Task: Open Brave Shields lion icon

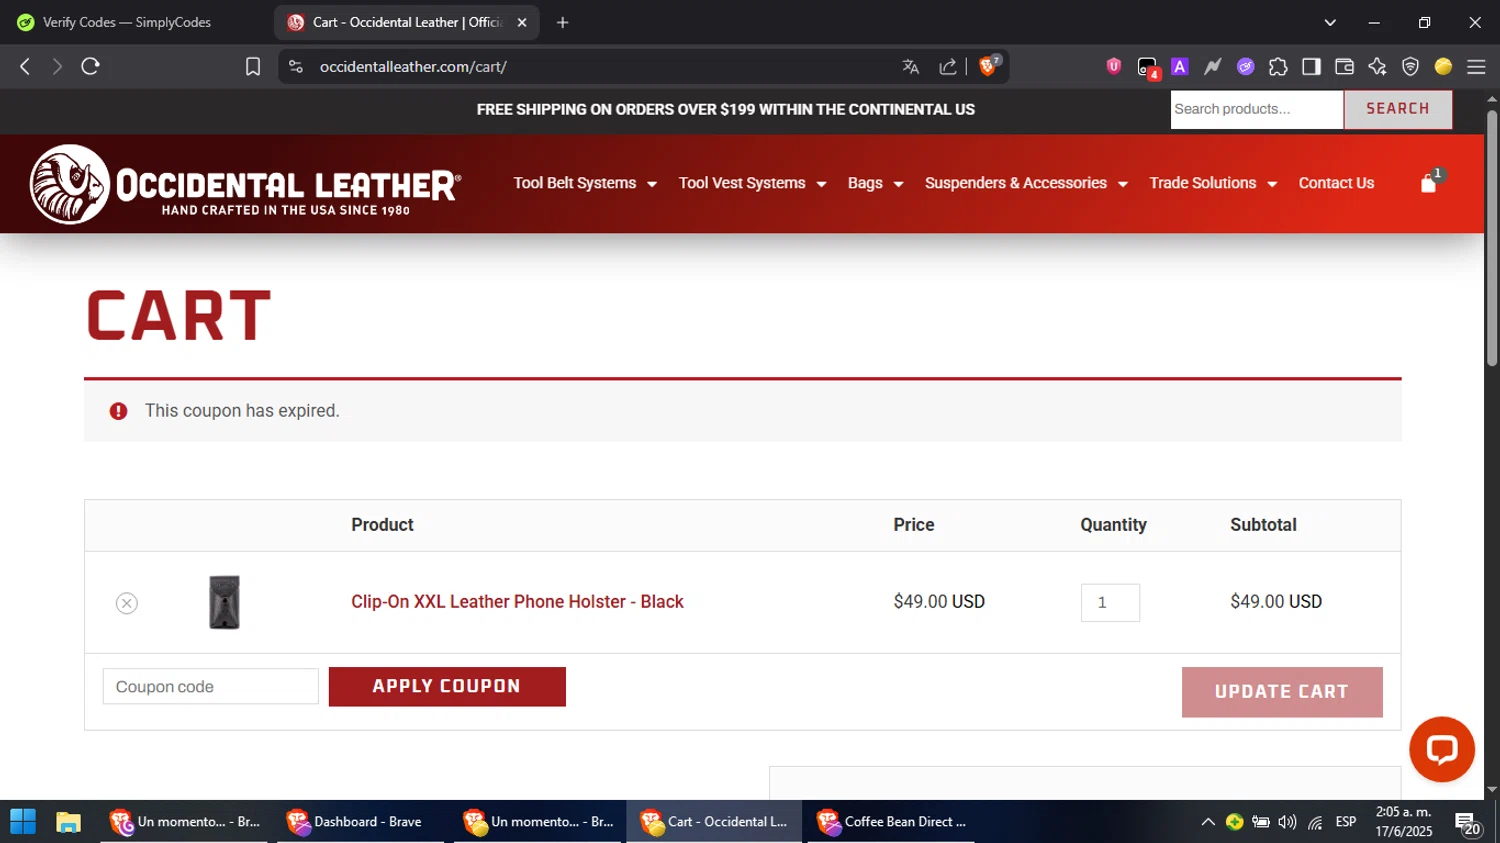Action: click(989, 66)
